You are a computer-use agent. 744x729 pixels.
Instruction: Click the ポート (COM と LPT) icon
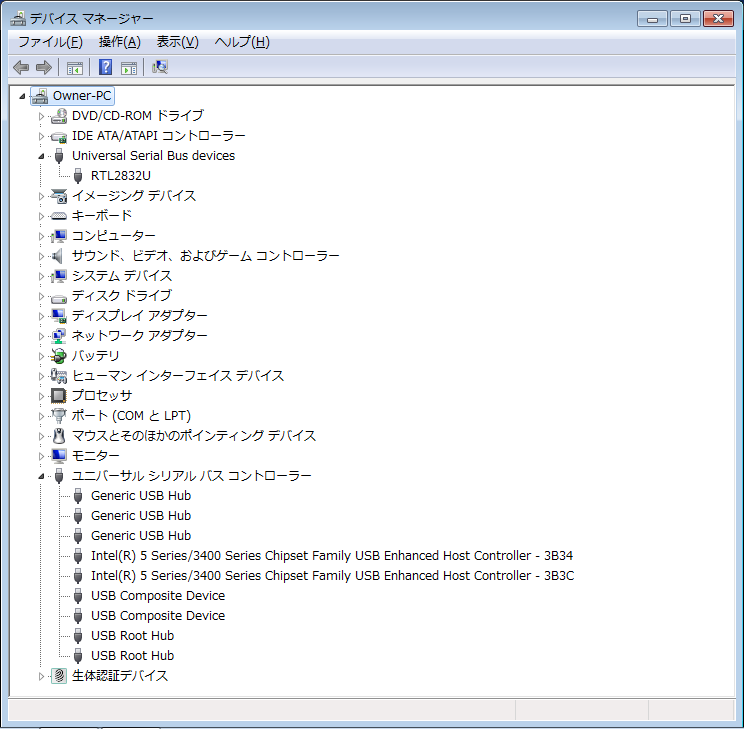click(59, 416)
